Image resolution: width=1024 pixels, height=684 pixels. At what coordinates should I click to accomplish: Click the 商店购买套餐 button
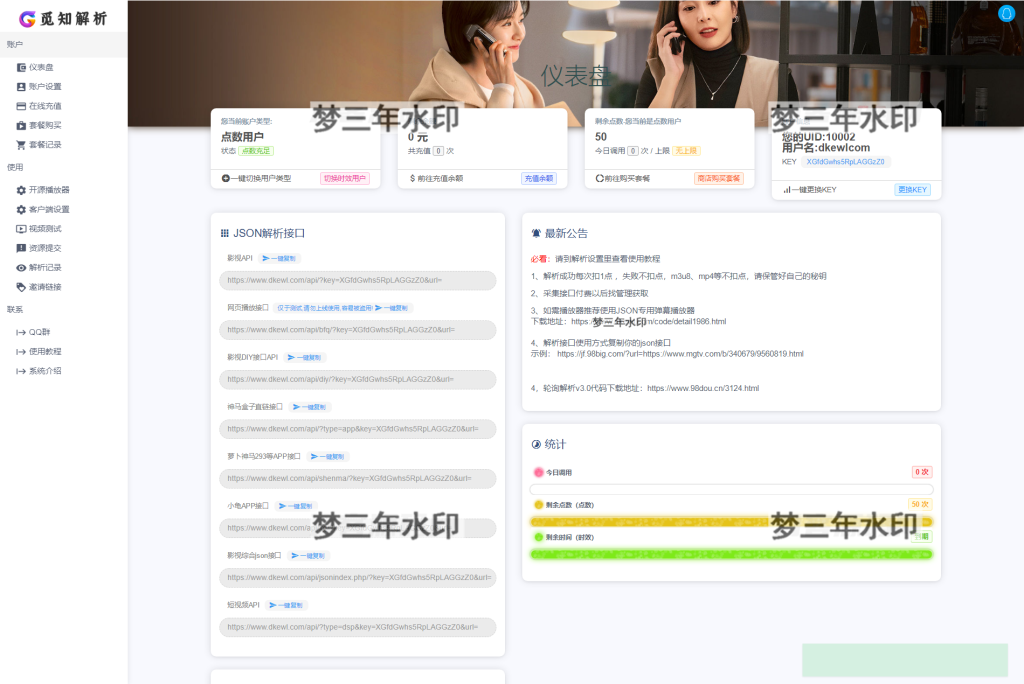tap(718, 178)
